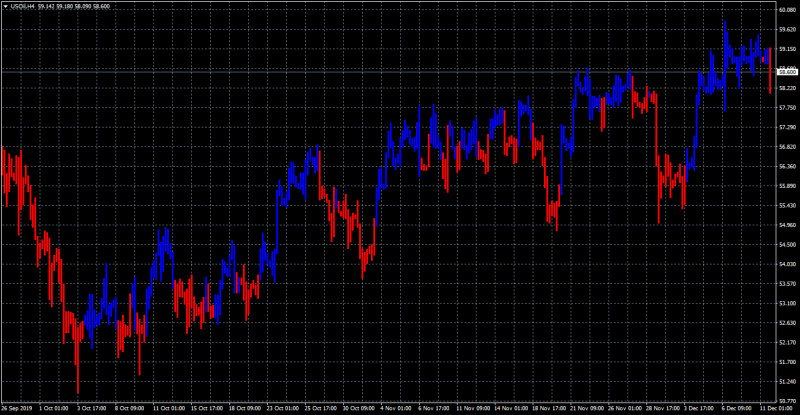Select the 52.170 price axis label

[x=787, y=343]
